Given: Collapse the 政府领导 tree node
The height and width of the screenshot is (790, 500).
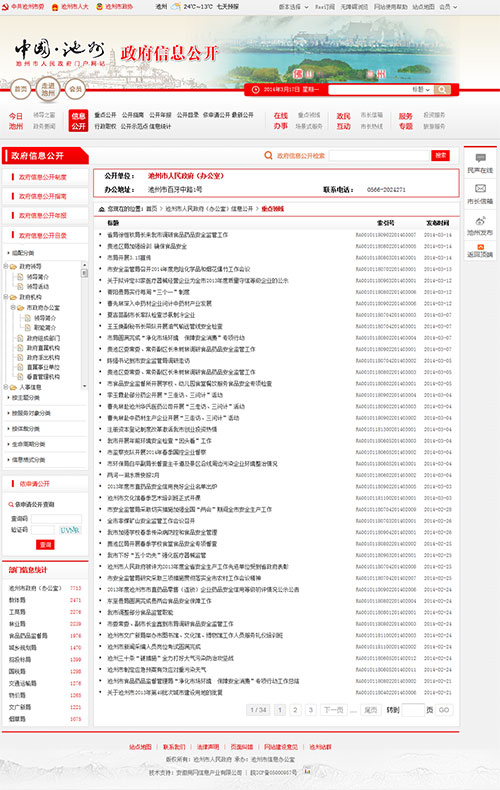Looking at the screenshot, I should click(6, 266).
